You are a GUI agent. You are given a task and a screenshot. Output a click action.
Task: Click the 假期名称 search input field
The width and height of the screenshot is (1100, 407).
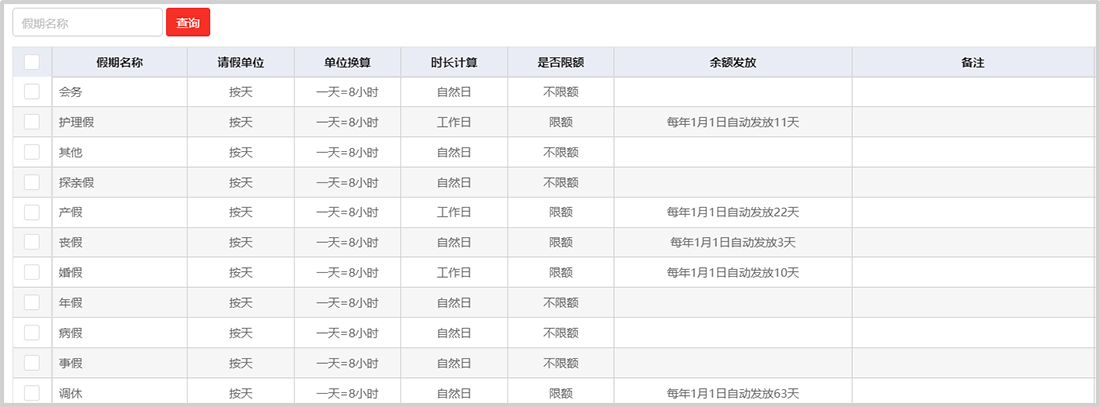coord(87,22)
